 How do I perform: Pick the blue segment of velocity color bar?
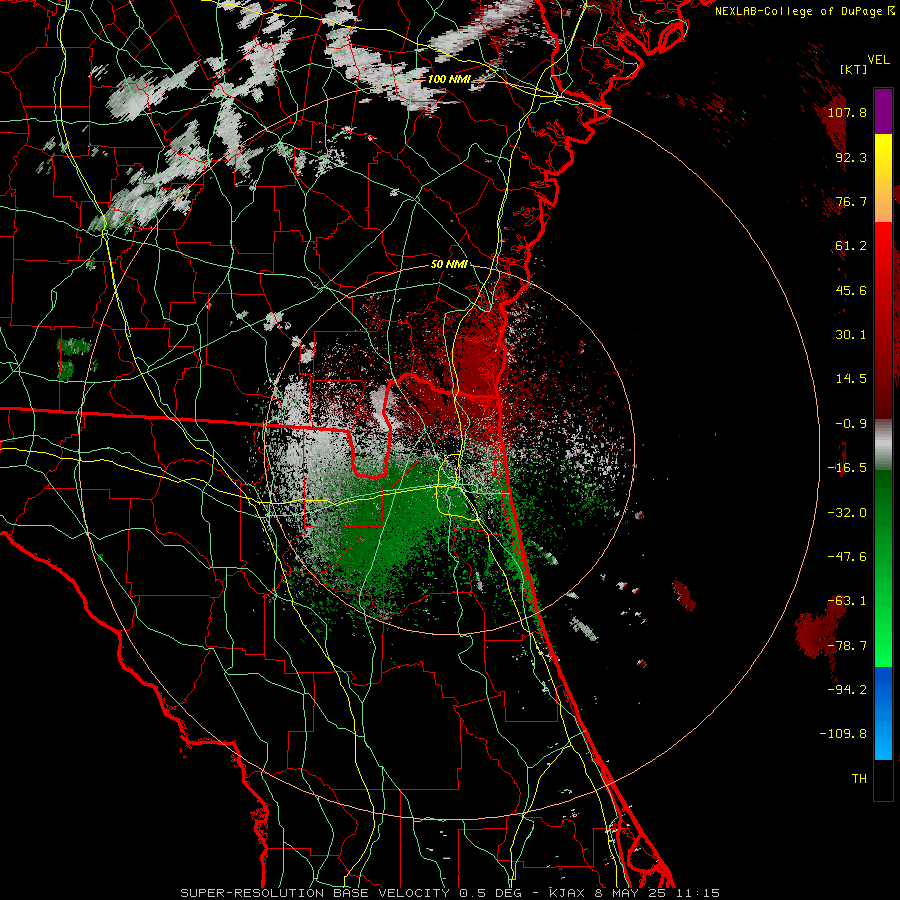[x=883, y=713]
